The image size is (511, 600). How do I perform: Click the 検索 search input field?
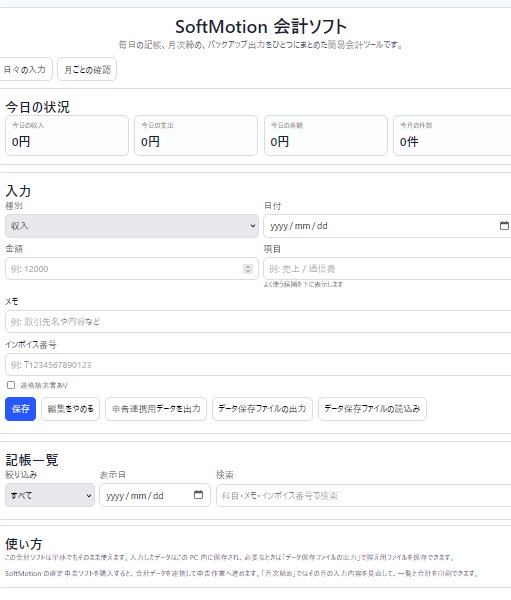(364, 496)
